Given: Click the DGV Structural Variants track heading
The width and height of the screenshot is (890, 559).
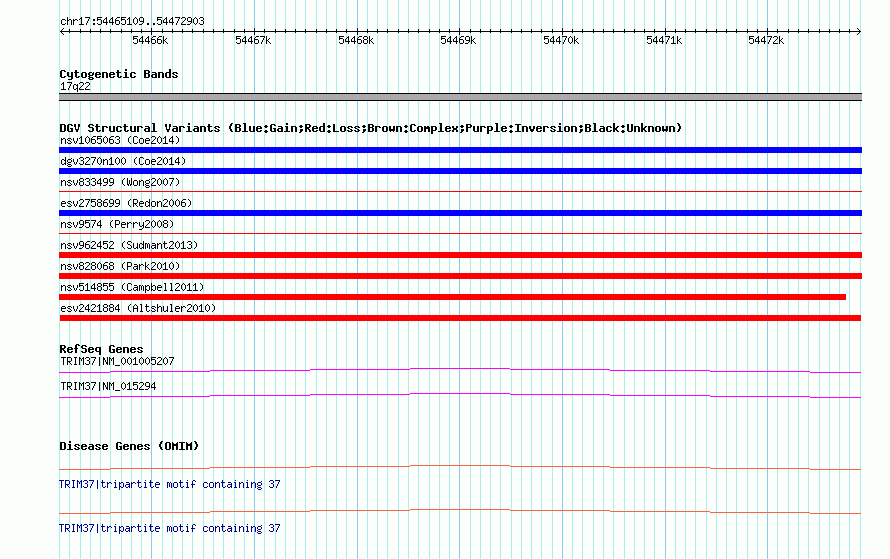Looking at the screenshot, I should 370,128.
